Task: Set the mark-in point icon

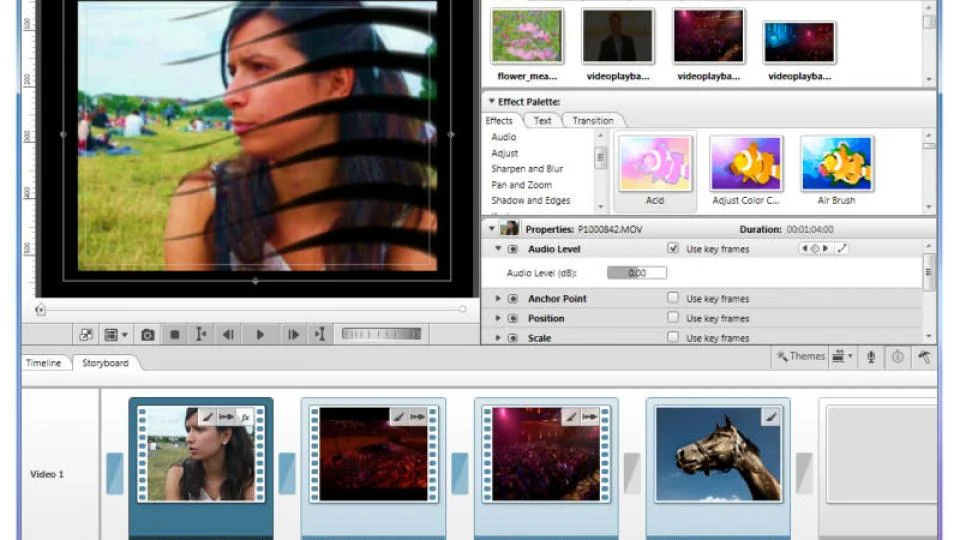Action: click(x=201, y=334)
